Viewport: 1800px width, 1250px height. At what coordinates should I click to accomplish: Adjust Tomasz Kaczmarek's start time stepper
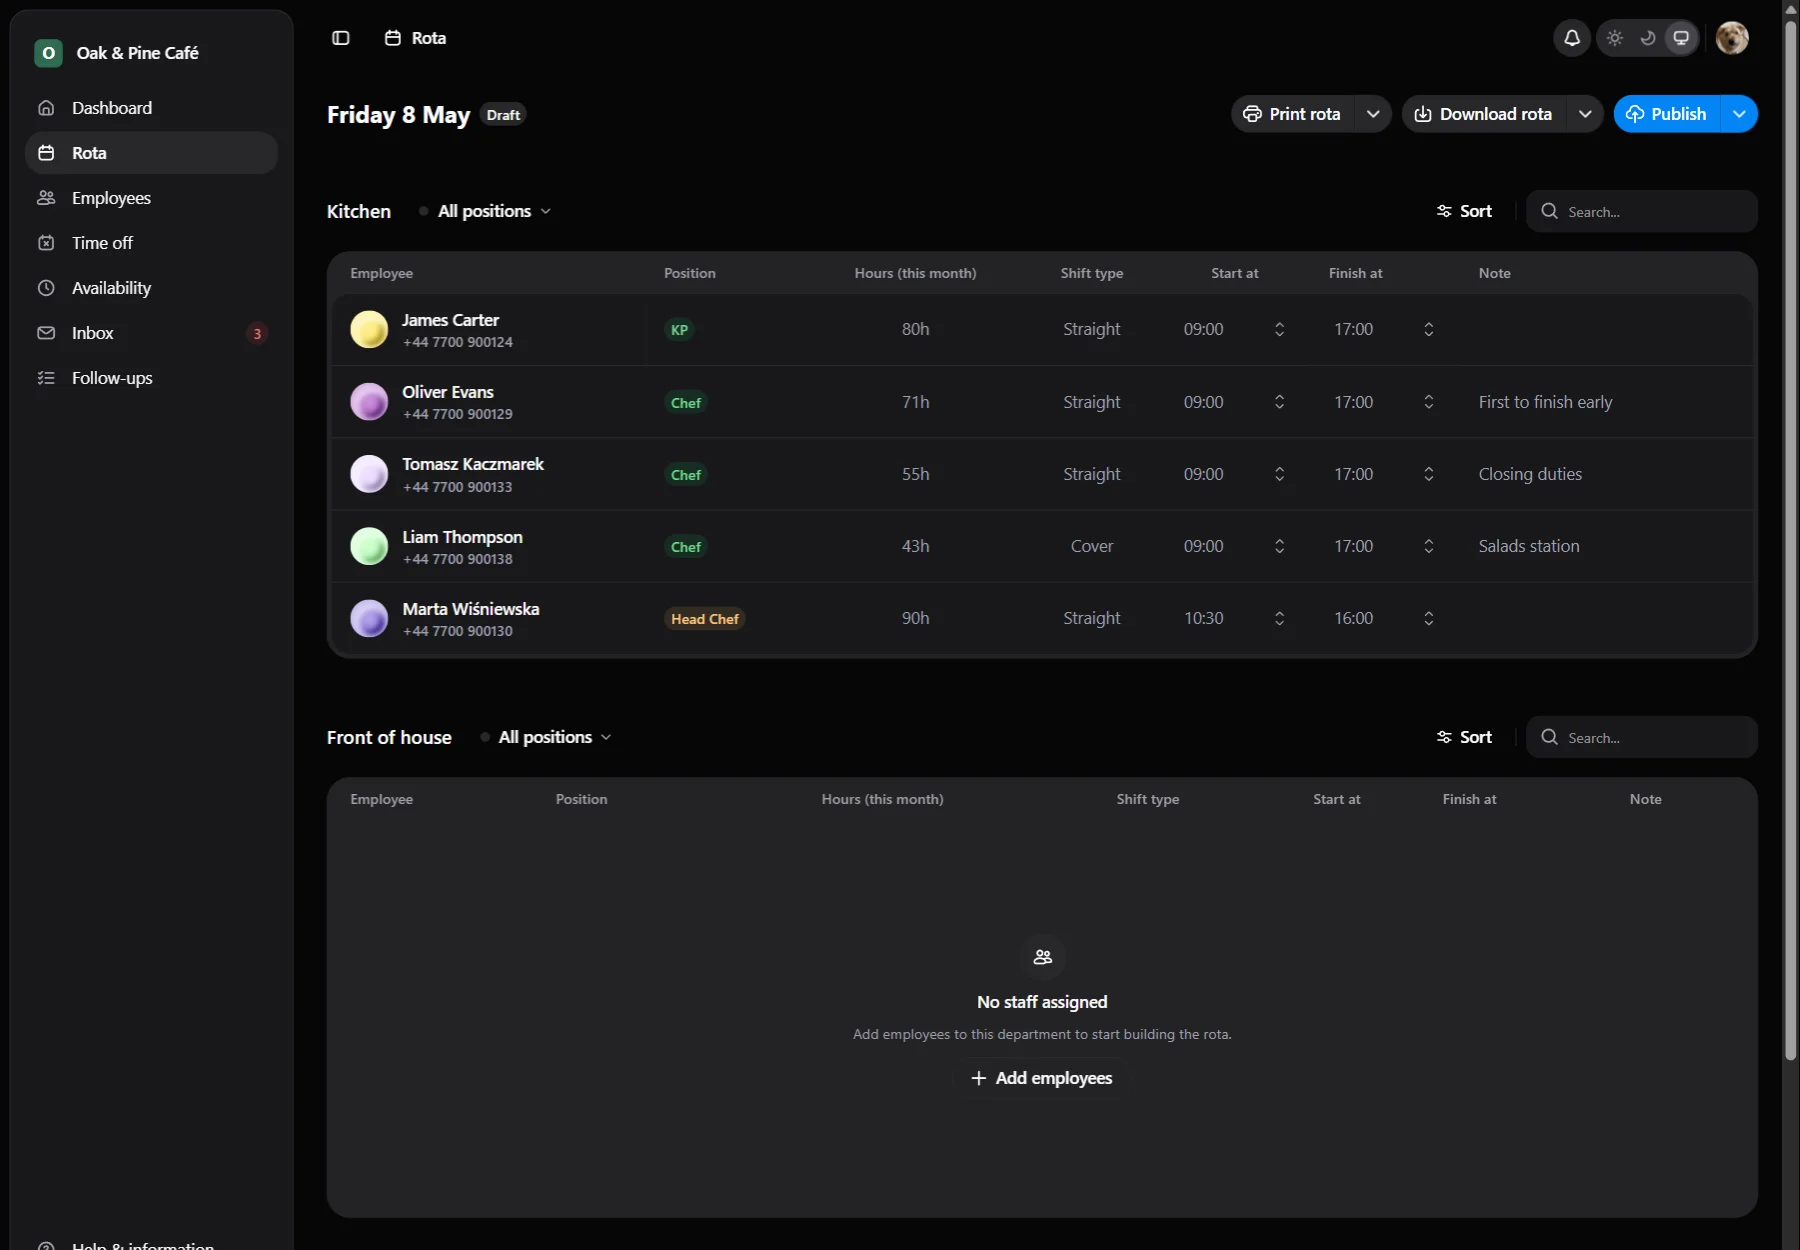click(1279, 474)
